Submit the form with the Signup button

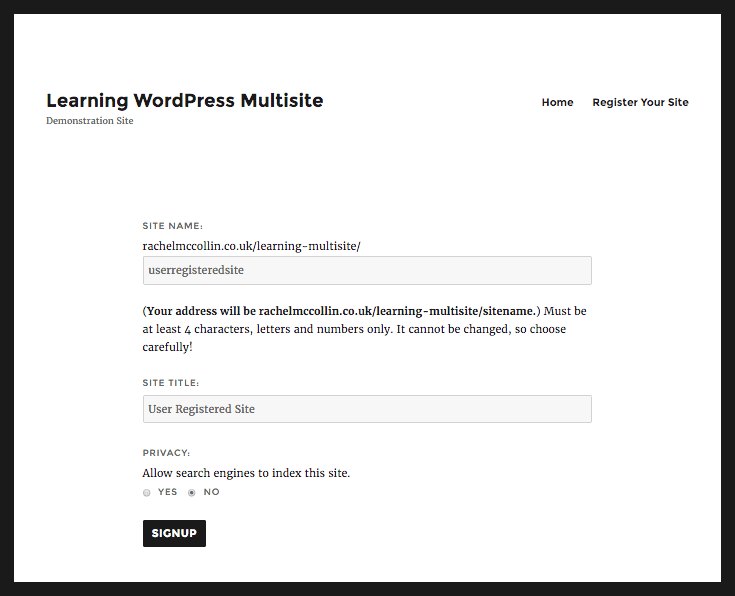pyautogui.click(x=174, y=533)
